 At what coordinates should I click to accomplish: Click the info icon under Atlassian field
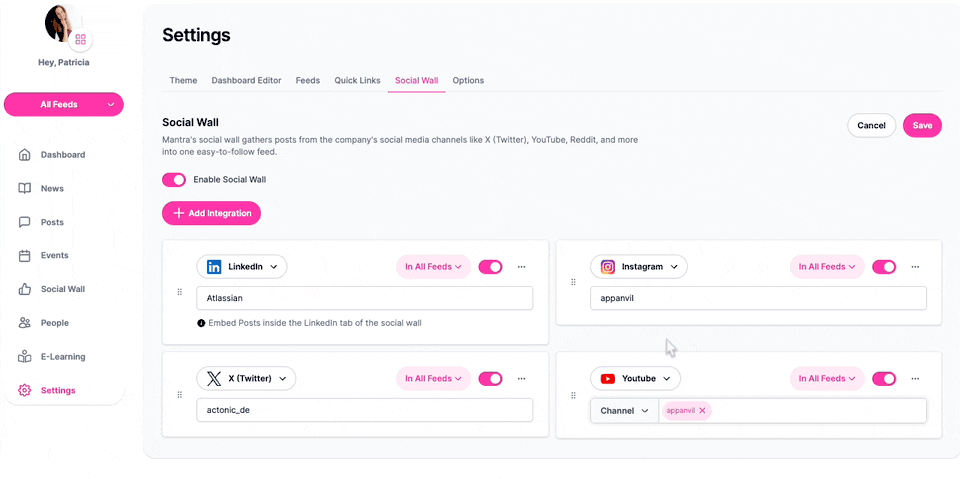tap(201, 323)
